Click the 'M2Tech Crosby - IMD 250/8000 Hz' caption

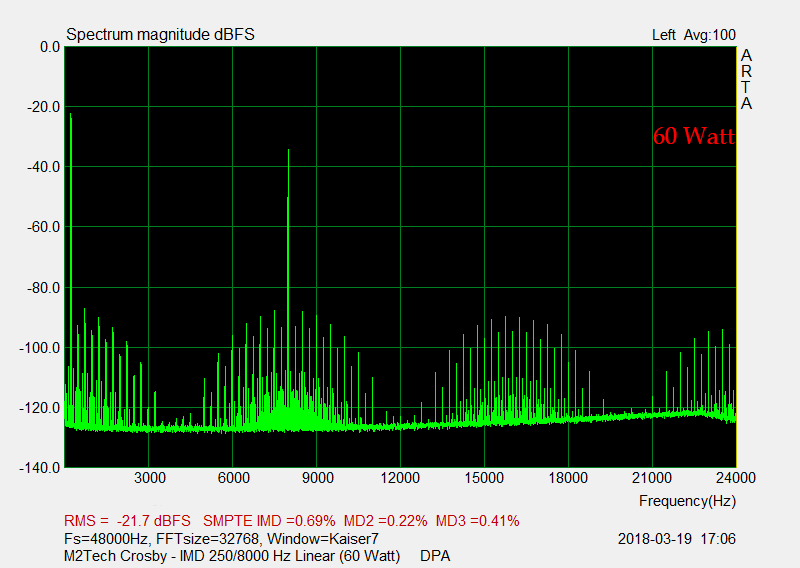tap(178, 556)
